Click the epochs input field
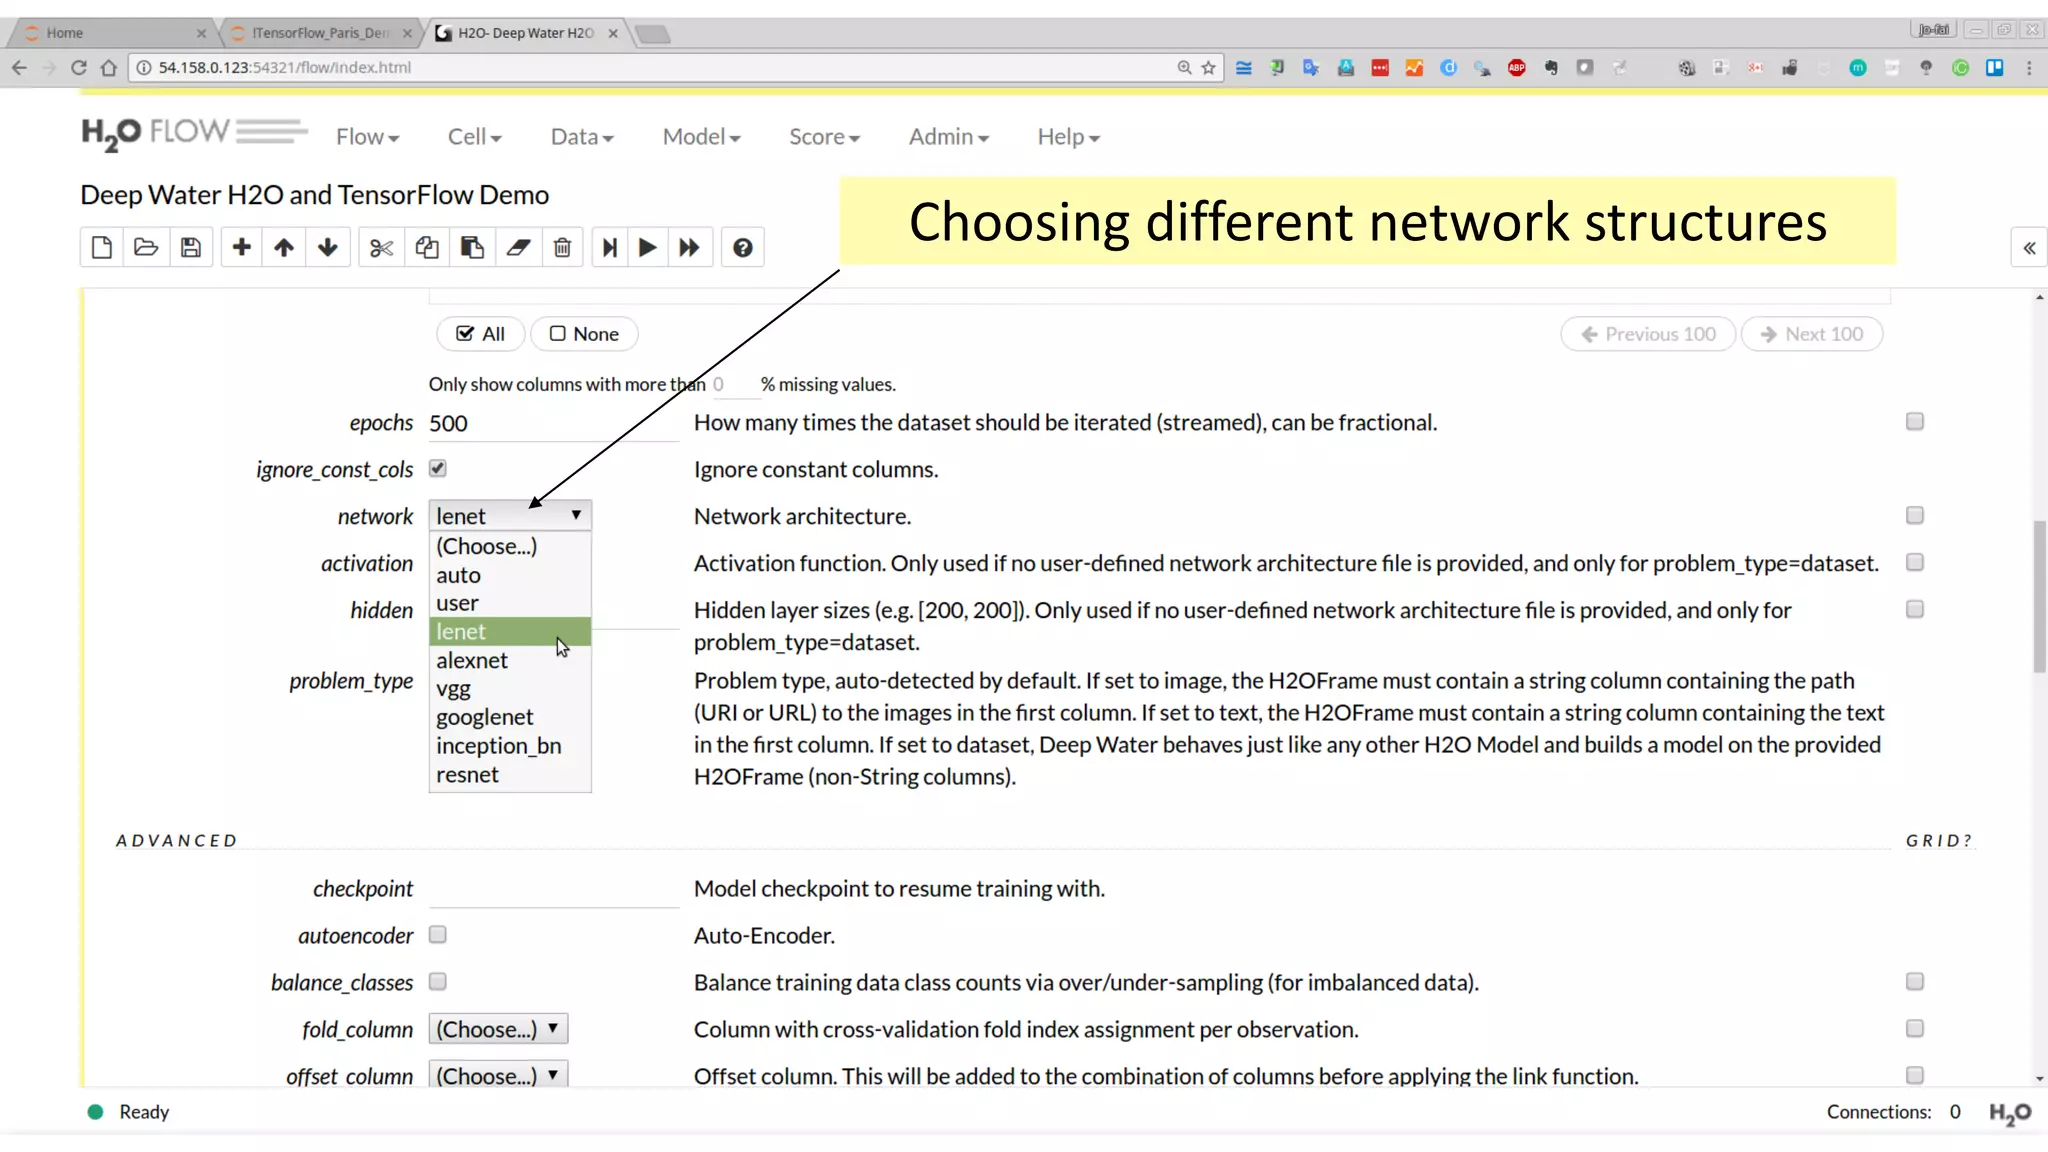 [x=554, y=423]
